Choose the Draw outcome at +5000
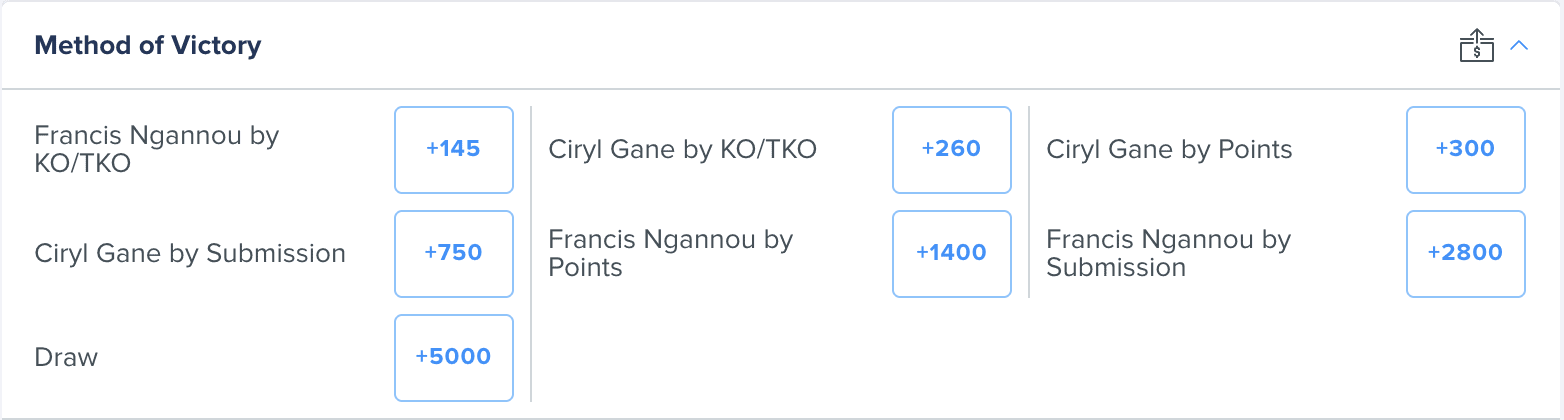This screenshot has width=1564, height=420. click(454, 358)
